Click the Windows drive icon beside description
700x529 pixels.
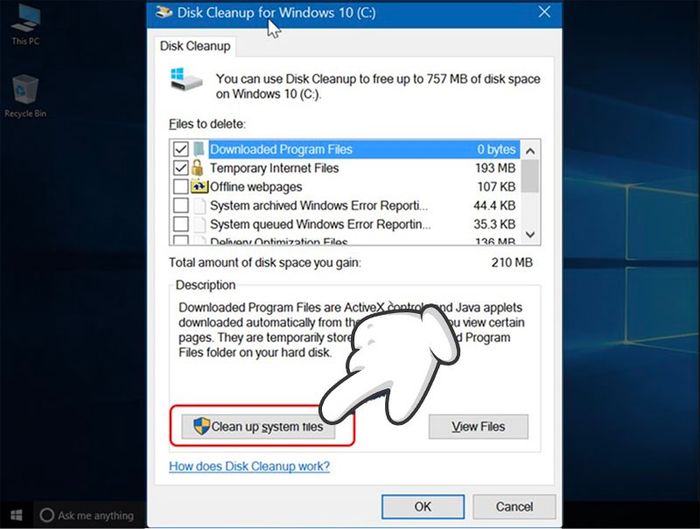(187, 80)
